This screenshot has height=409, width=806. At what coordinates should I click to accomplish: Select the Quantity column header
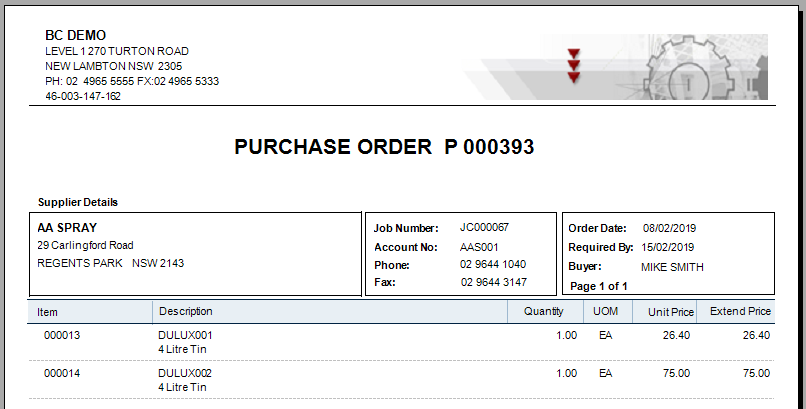coord(543,312)
